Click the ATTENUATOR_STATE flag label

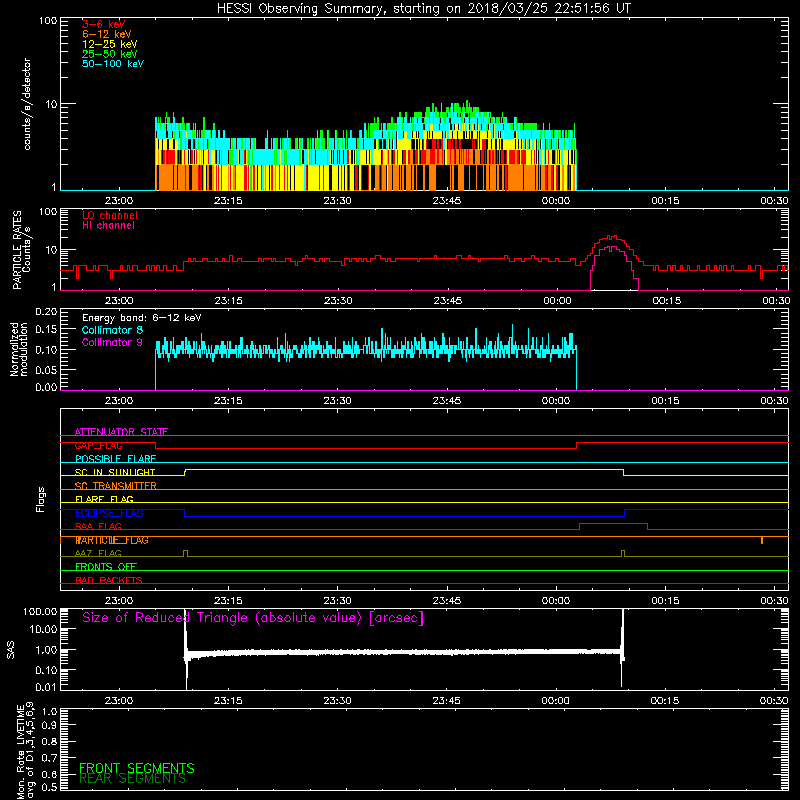tap(121, 432)
